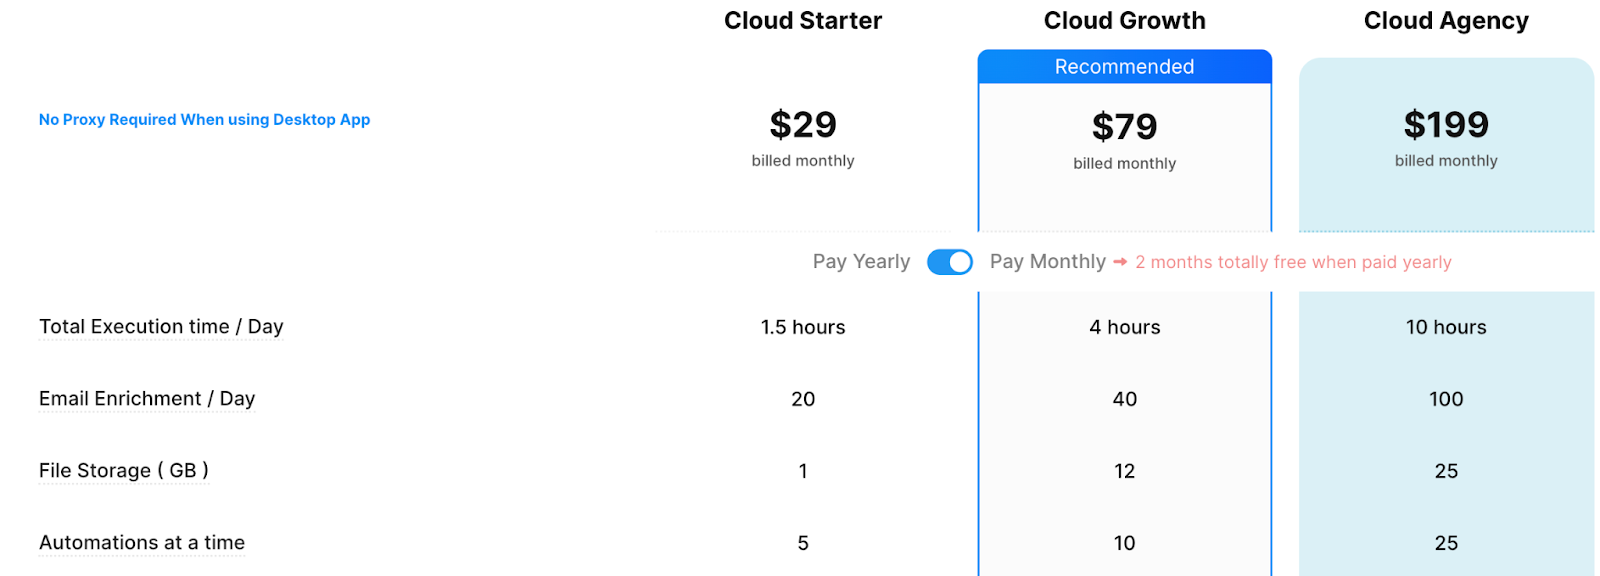Click the Recommended banner on Cloud Growth
The height and width of the screenshot is (576, 1600).
[x=1124, y=67]
